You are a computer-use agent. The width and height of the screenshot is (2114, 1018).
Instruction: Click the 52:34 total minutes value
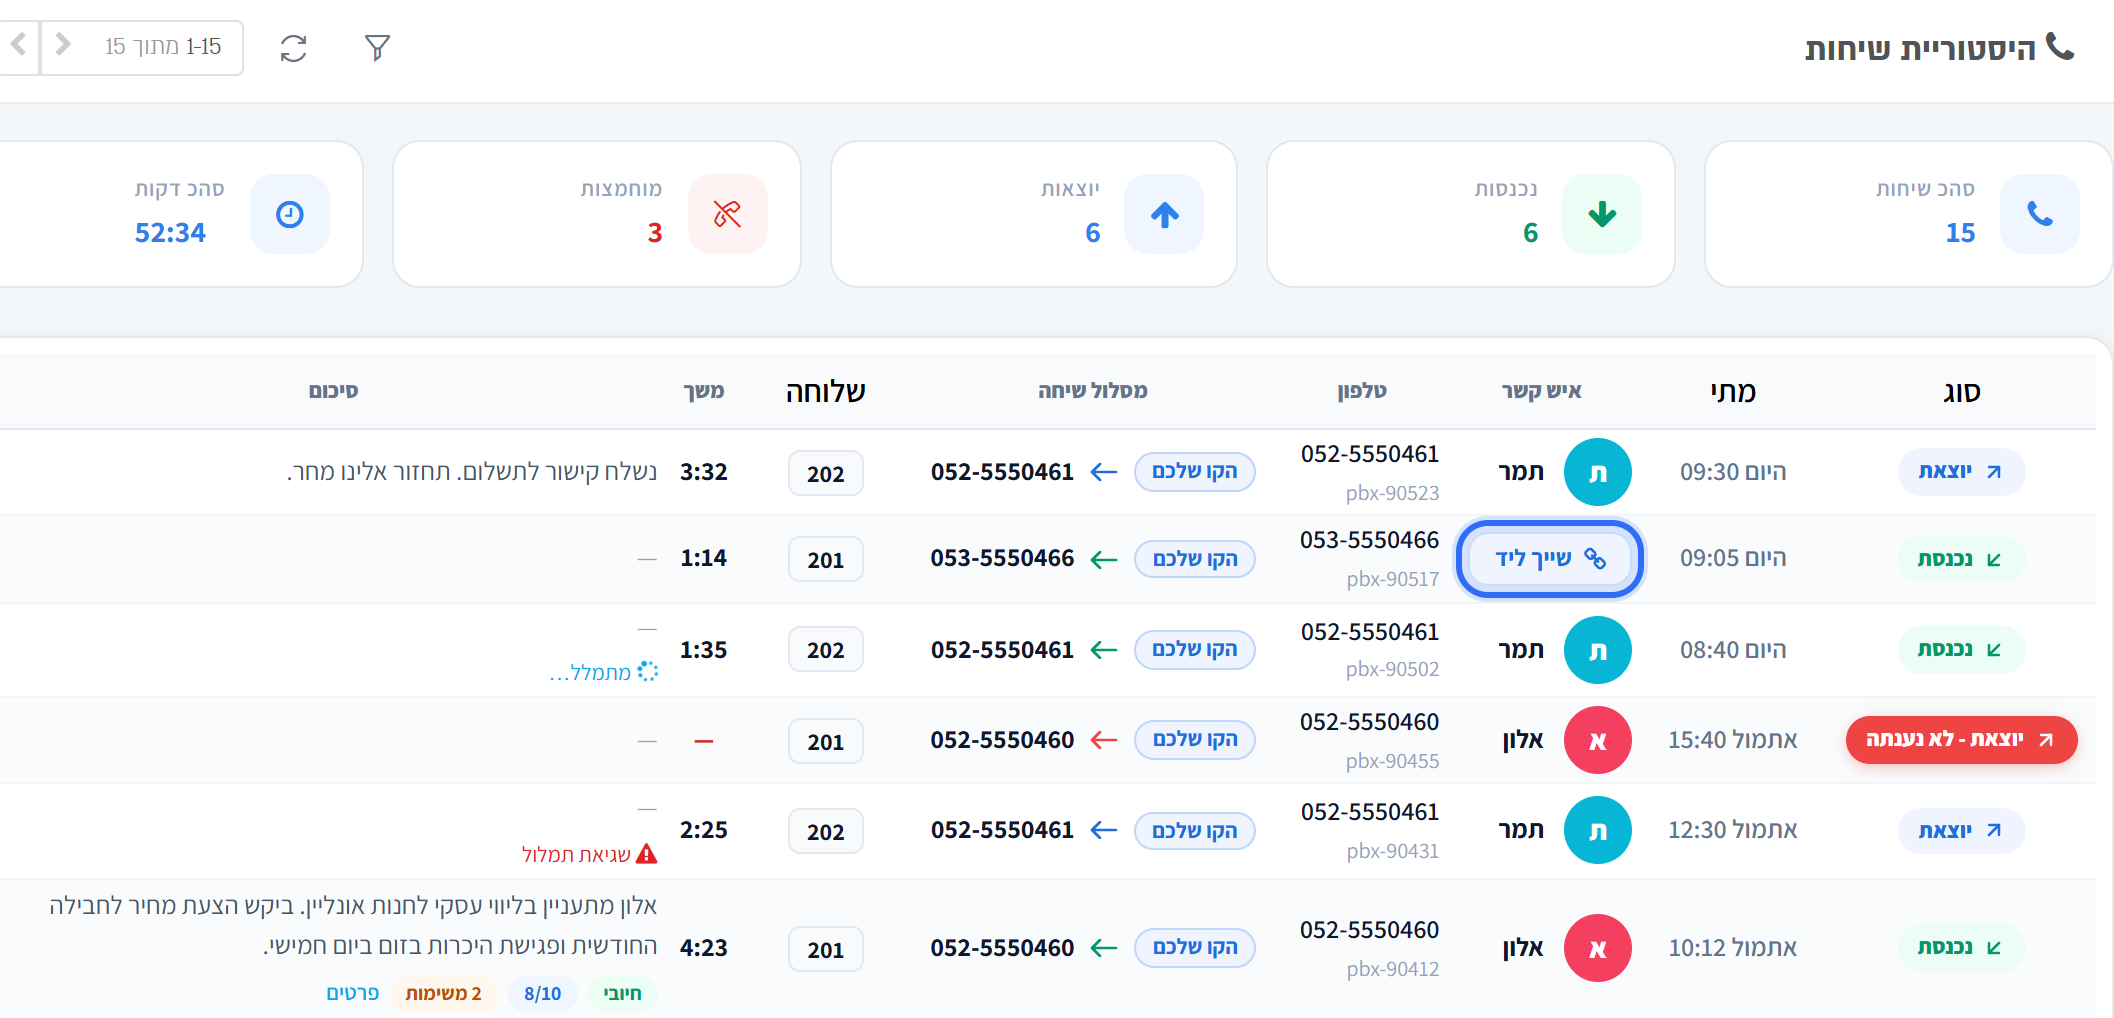pos(170,232)
